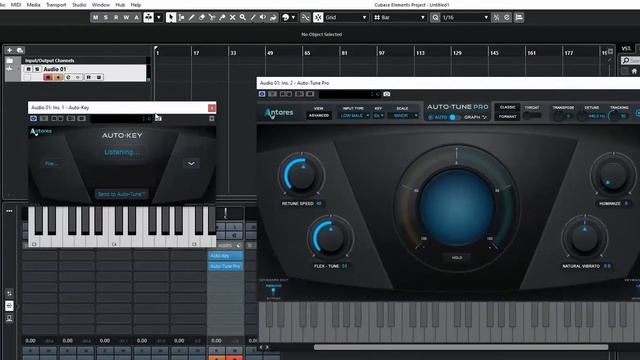Select the Draw pencil tool

pyautogui.click(x=191, y=18)
